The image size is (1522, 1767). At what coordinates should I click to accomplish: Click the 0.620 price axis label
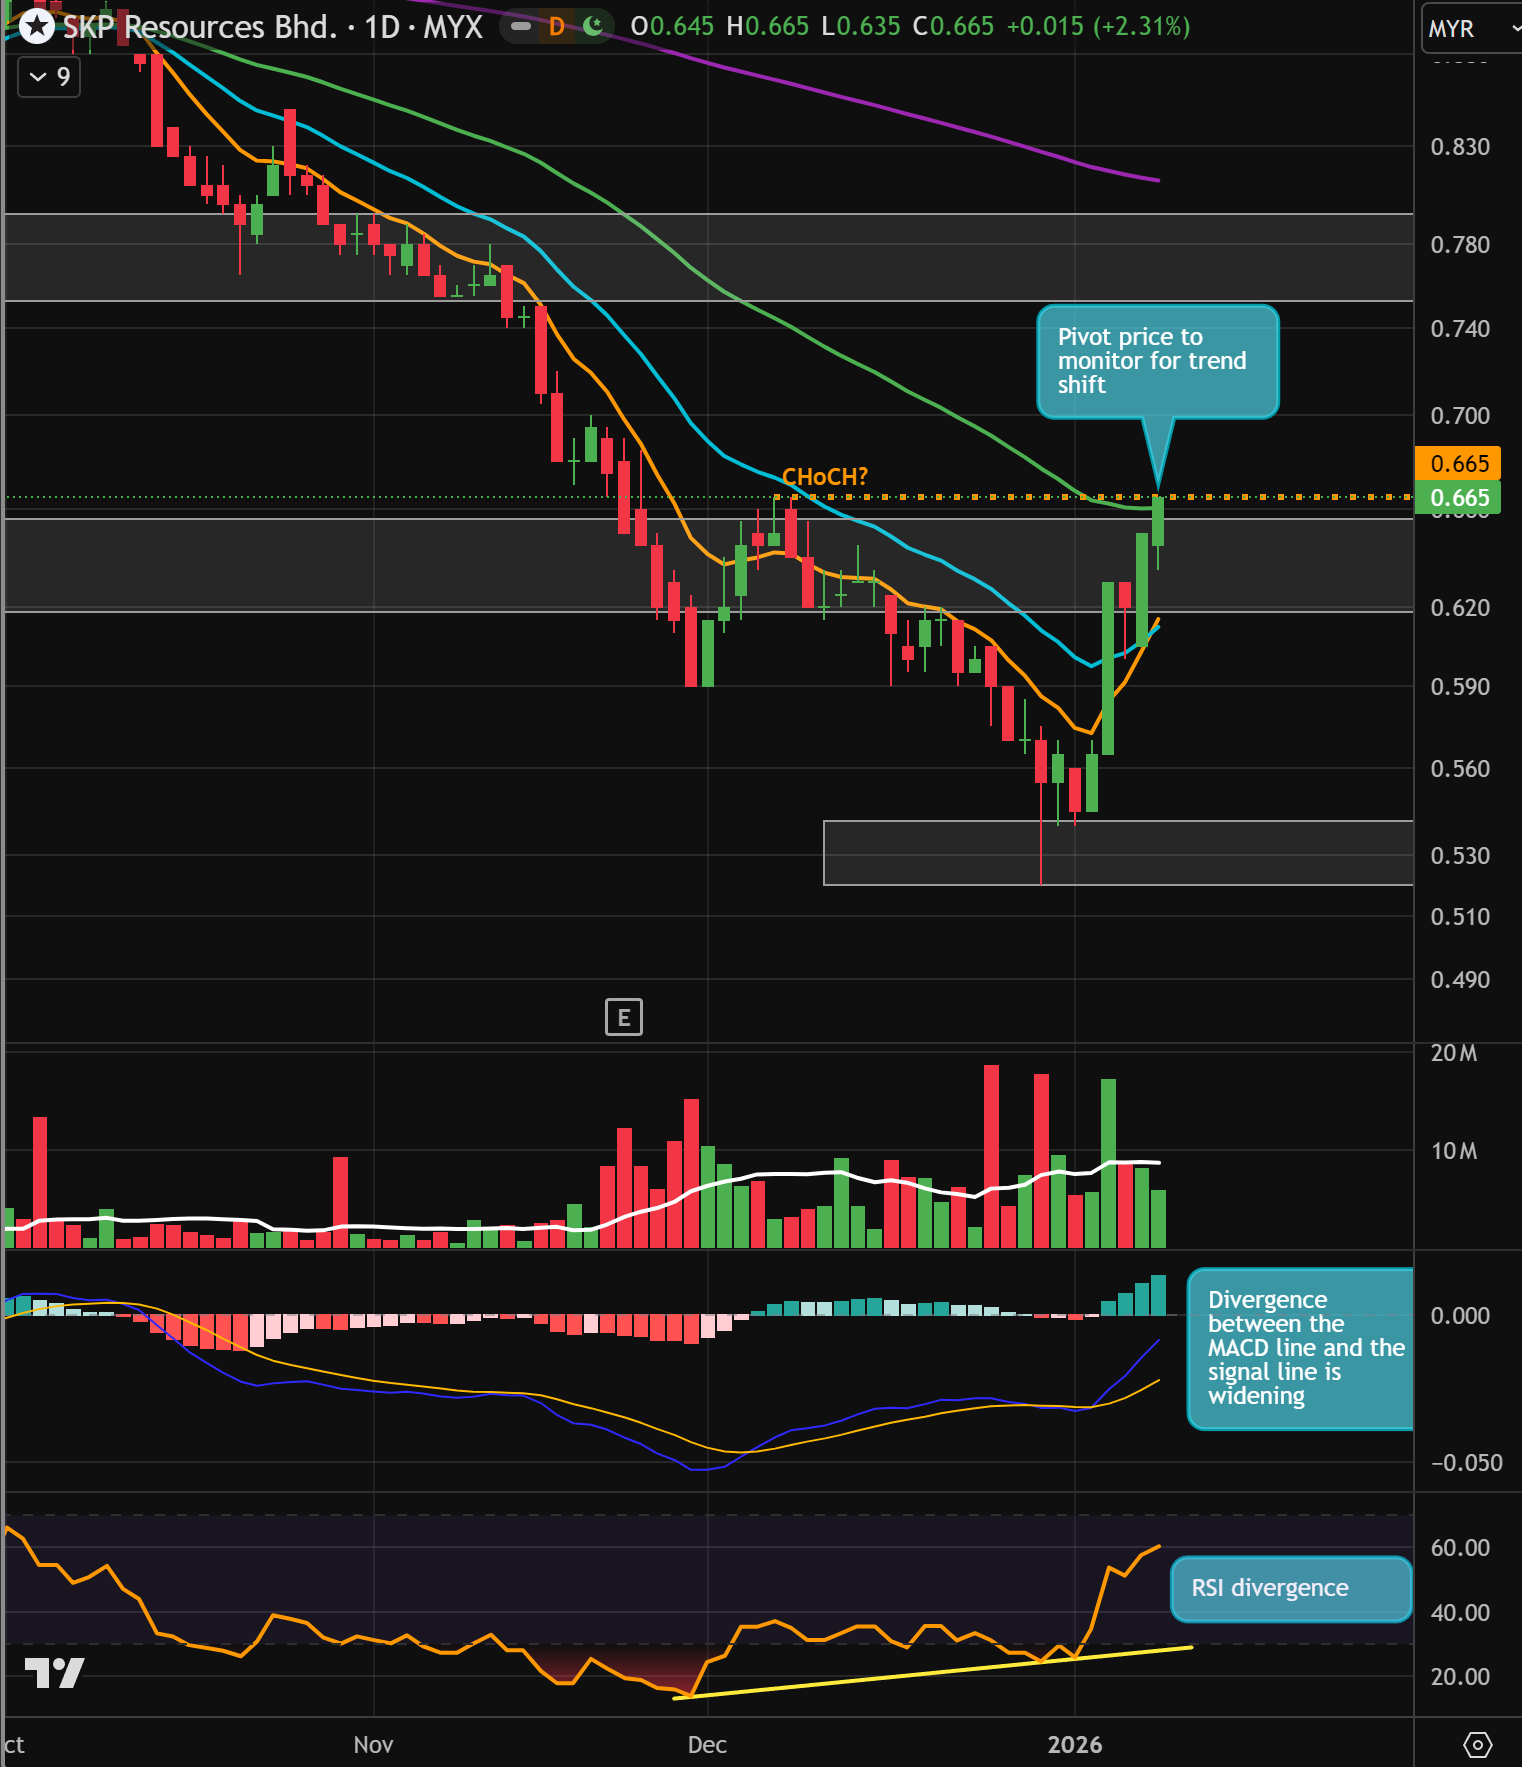coord(1460,608)
